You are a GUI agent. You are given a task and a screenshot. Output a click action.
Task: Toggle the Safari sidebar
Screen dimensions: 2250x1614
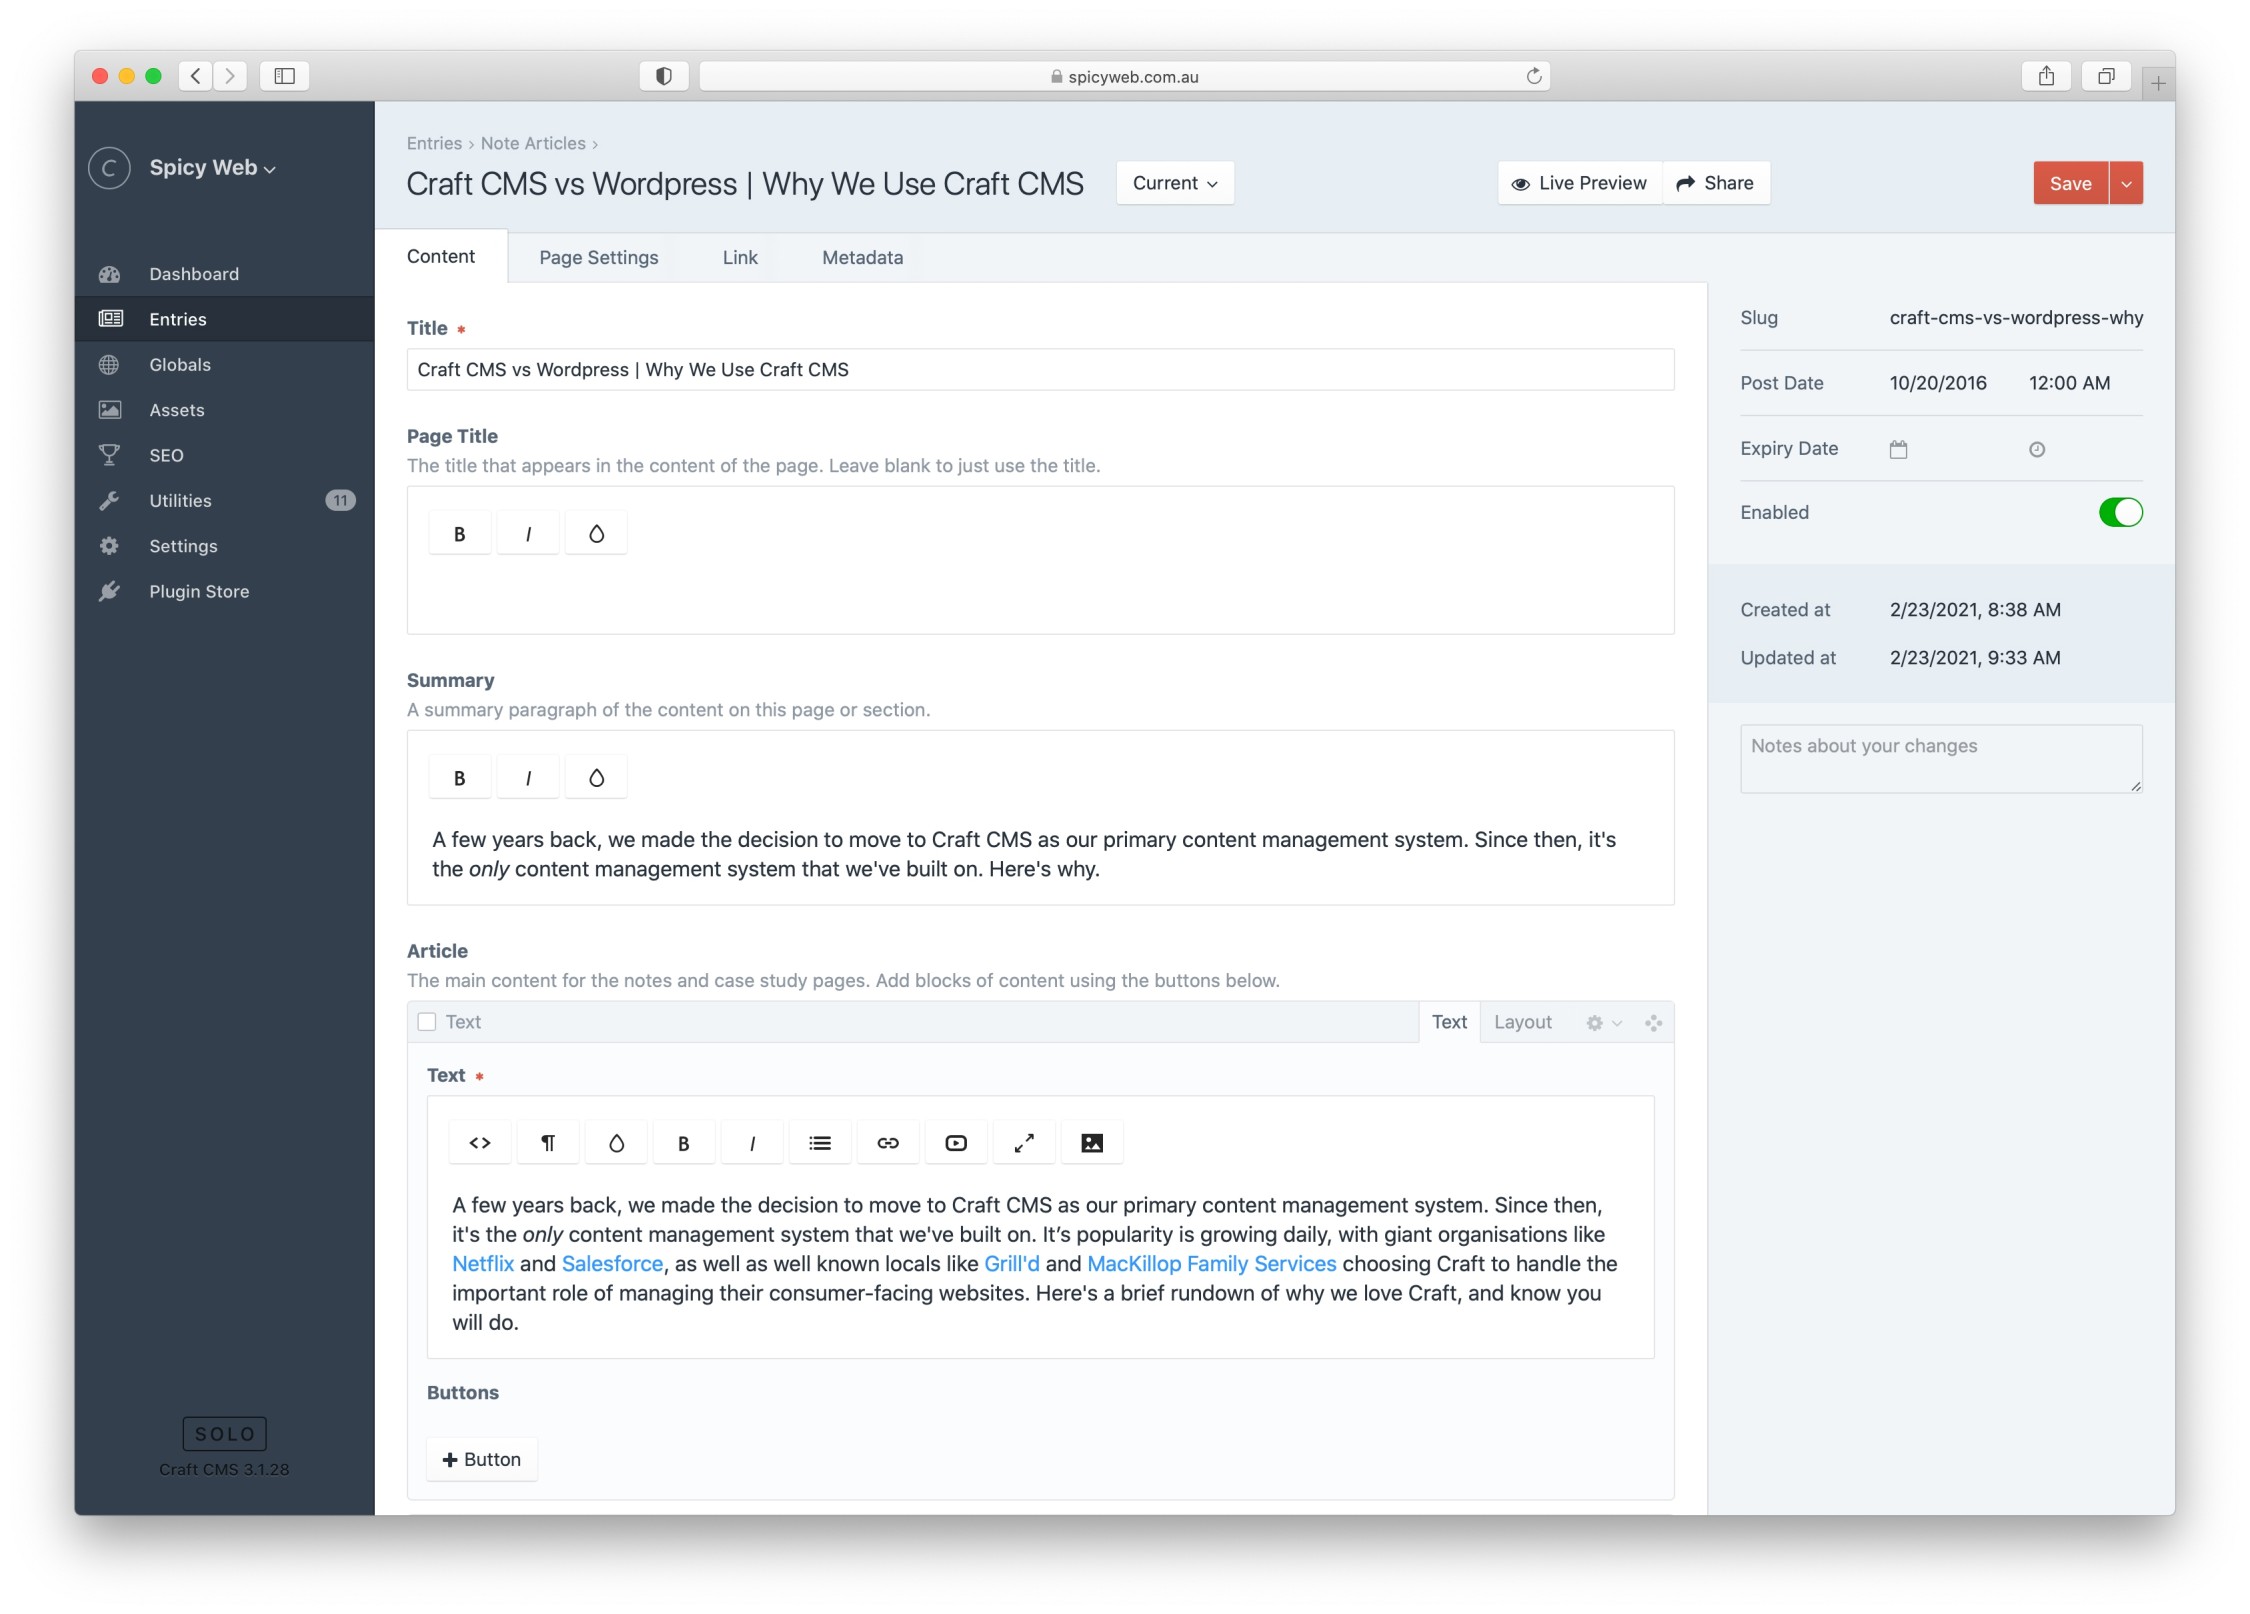(x=284, y=76)
